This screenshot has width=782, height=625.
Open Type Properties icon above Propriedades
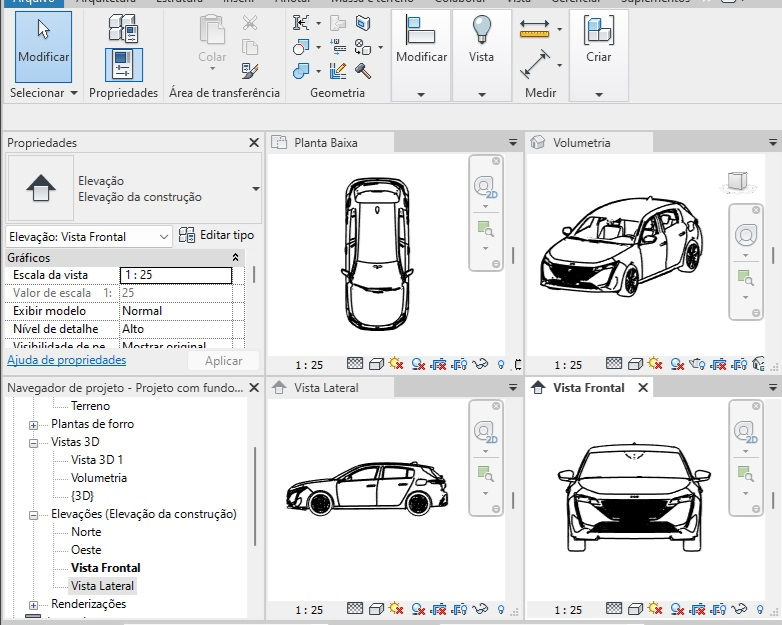[123, 28]
